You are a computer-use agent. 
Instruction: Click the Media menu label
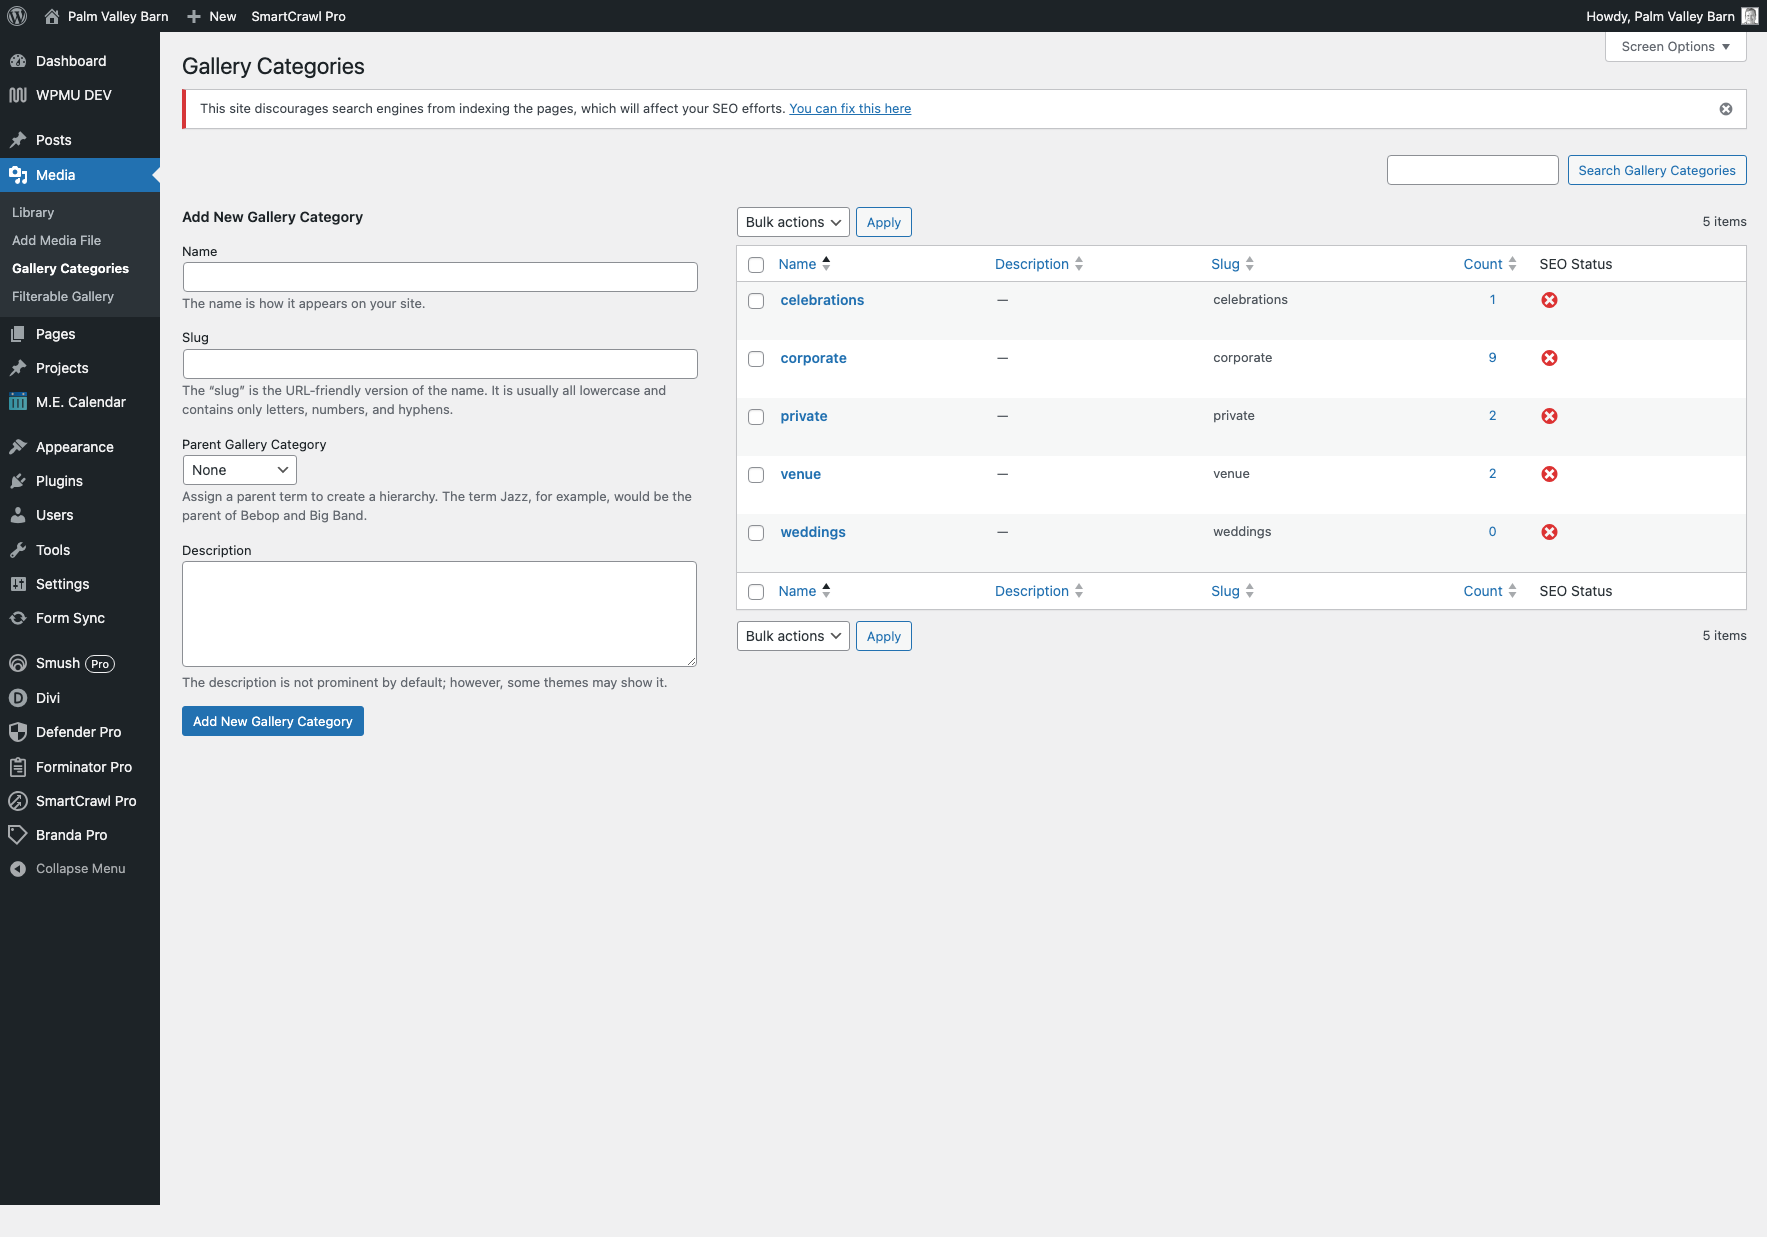pos(55,175)
